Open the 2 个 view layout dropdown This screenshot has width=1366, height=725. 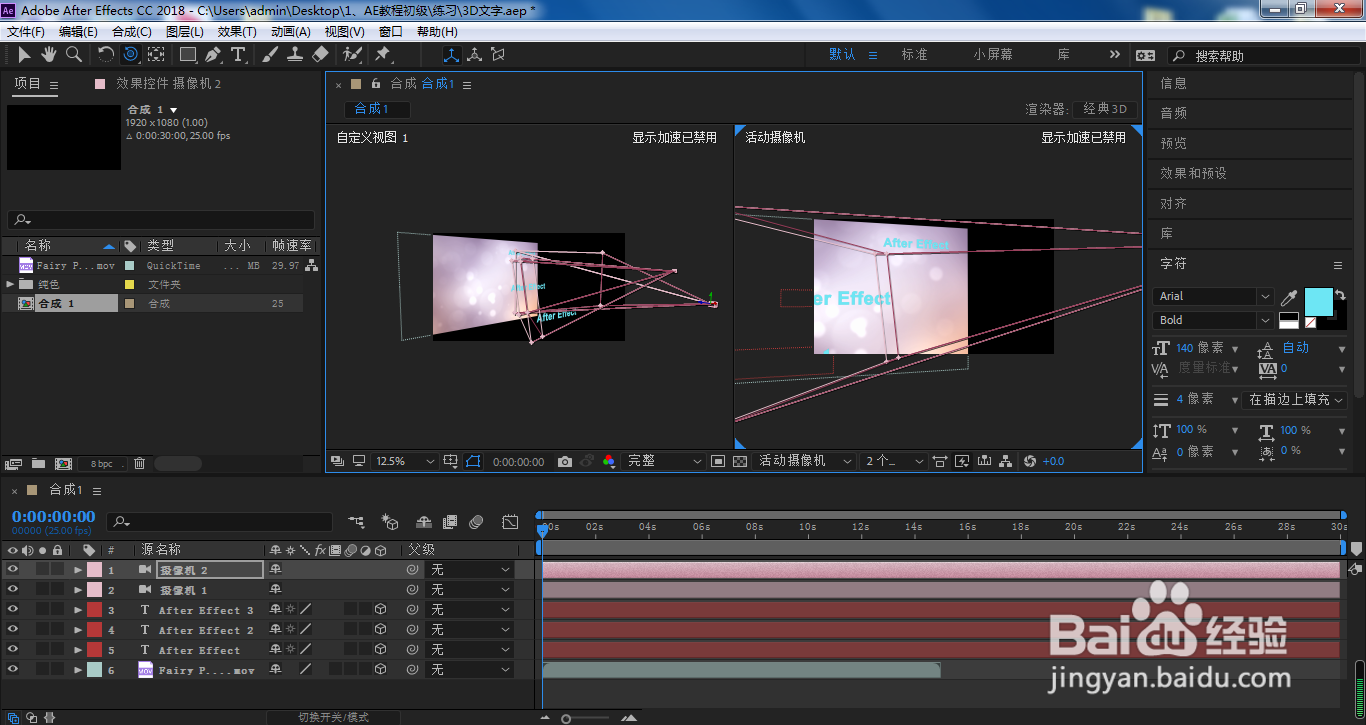pos(894,461)
